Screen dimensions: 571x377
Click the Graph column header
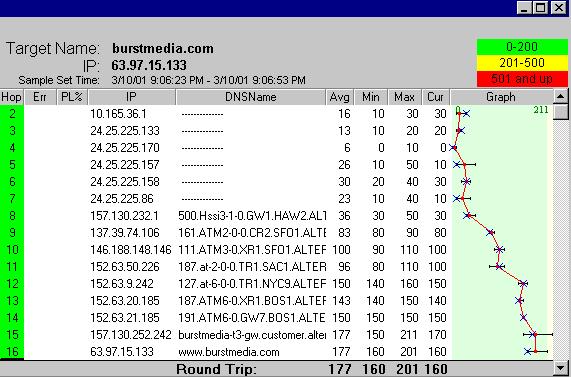[501, 97]
